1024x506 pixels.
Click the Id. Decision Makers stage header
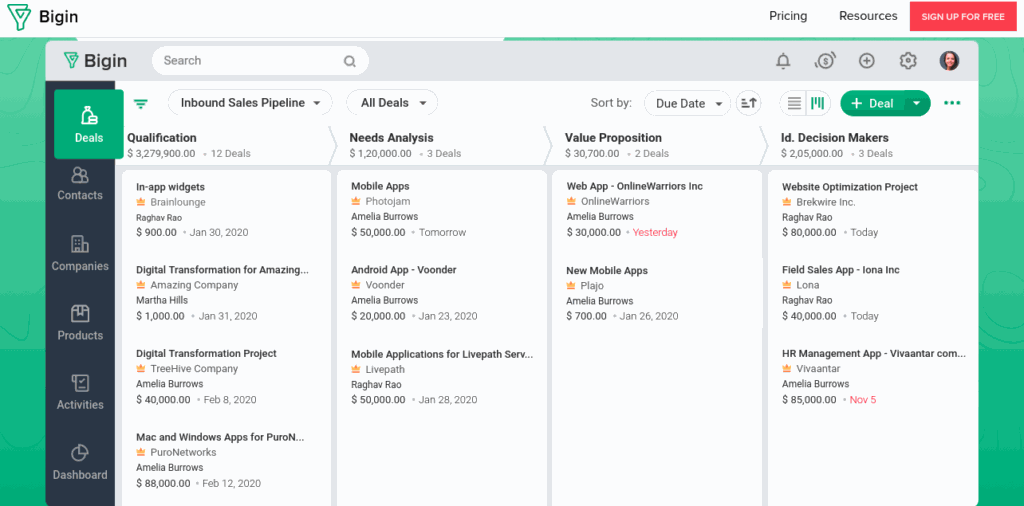coord(835,138)
